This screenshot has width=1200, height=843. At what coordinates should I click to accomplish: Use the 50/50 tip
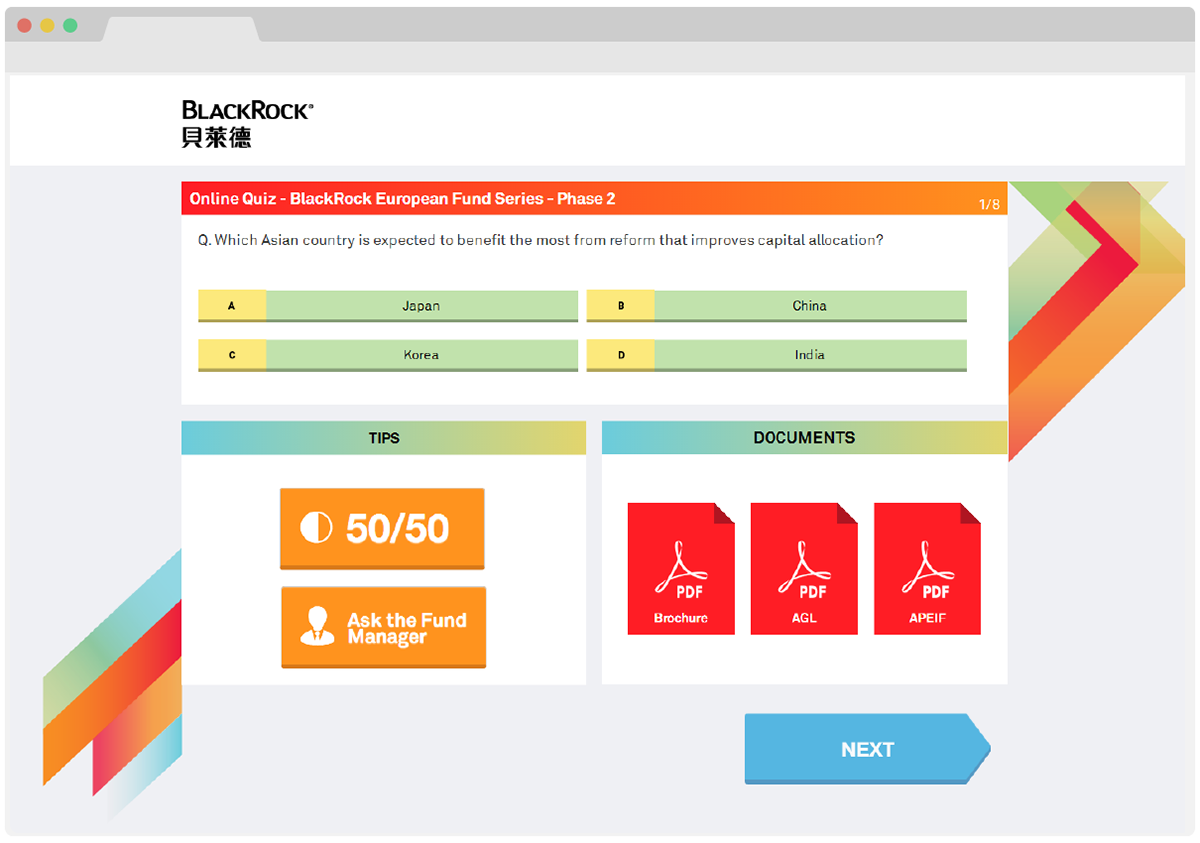pyautogui.click(x=382, y=529)
